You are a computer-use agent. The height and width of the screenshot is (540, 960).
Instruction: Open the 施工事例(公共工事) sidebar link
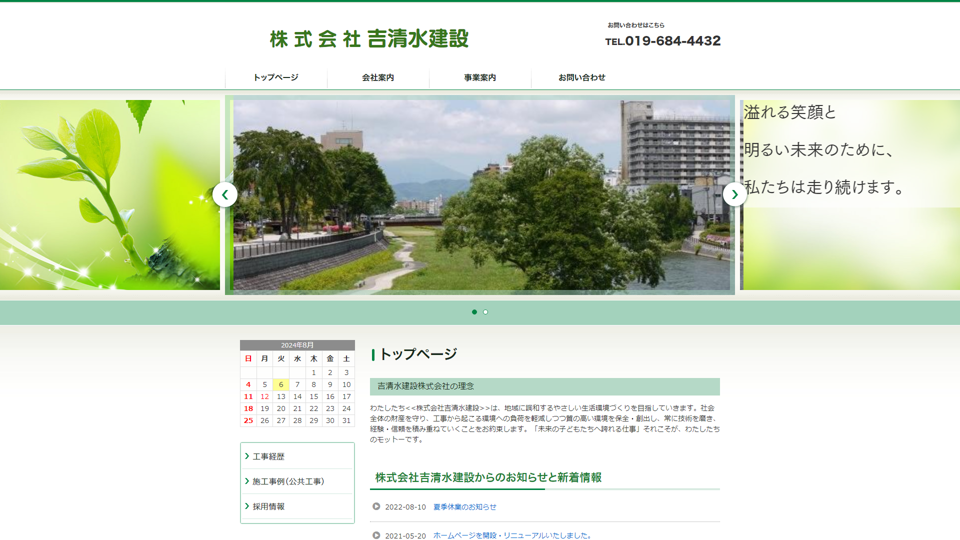(x=288, y=482)
